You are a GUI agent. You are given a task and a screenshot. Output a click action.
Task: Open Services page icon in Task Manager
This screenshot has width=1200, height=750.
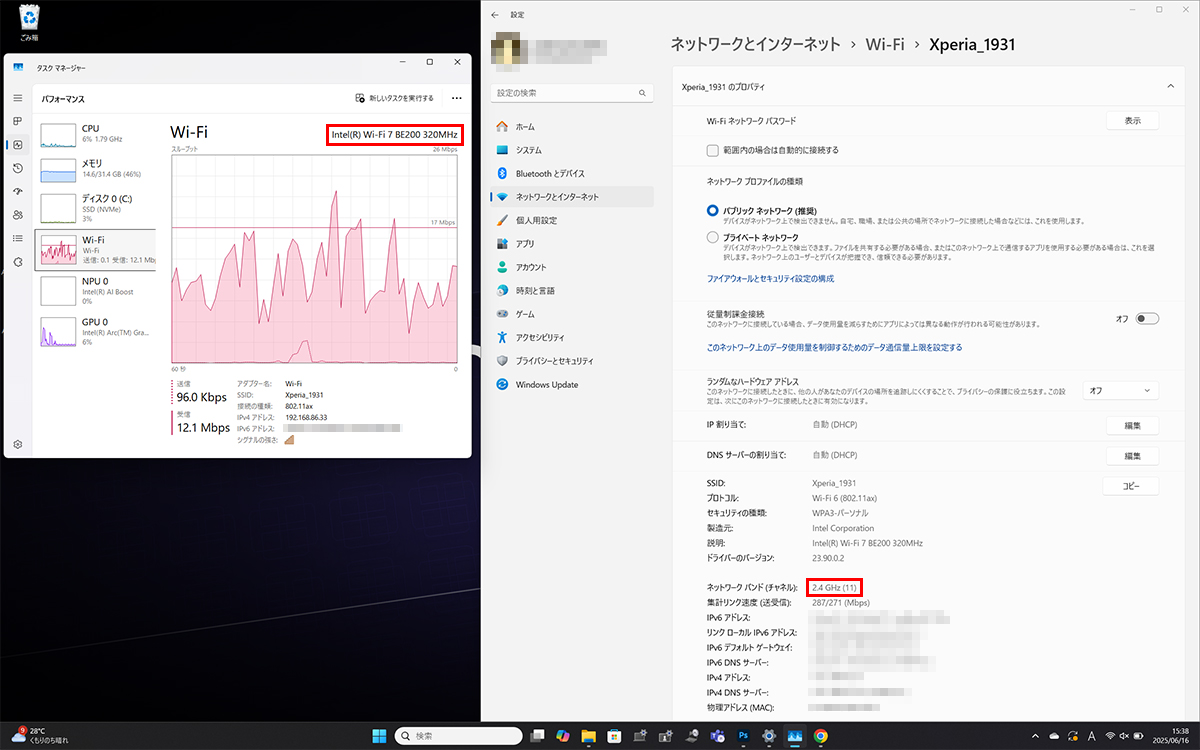pyautogui.click(x=18, y=262)
